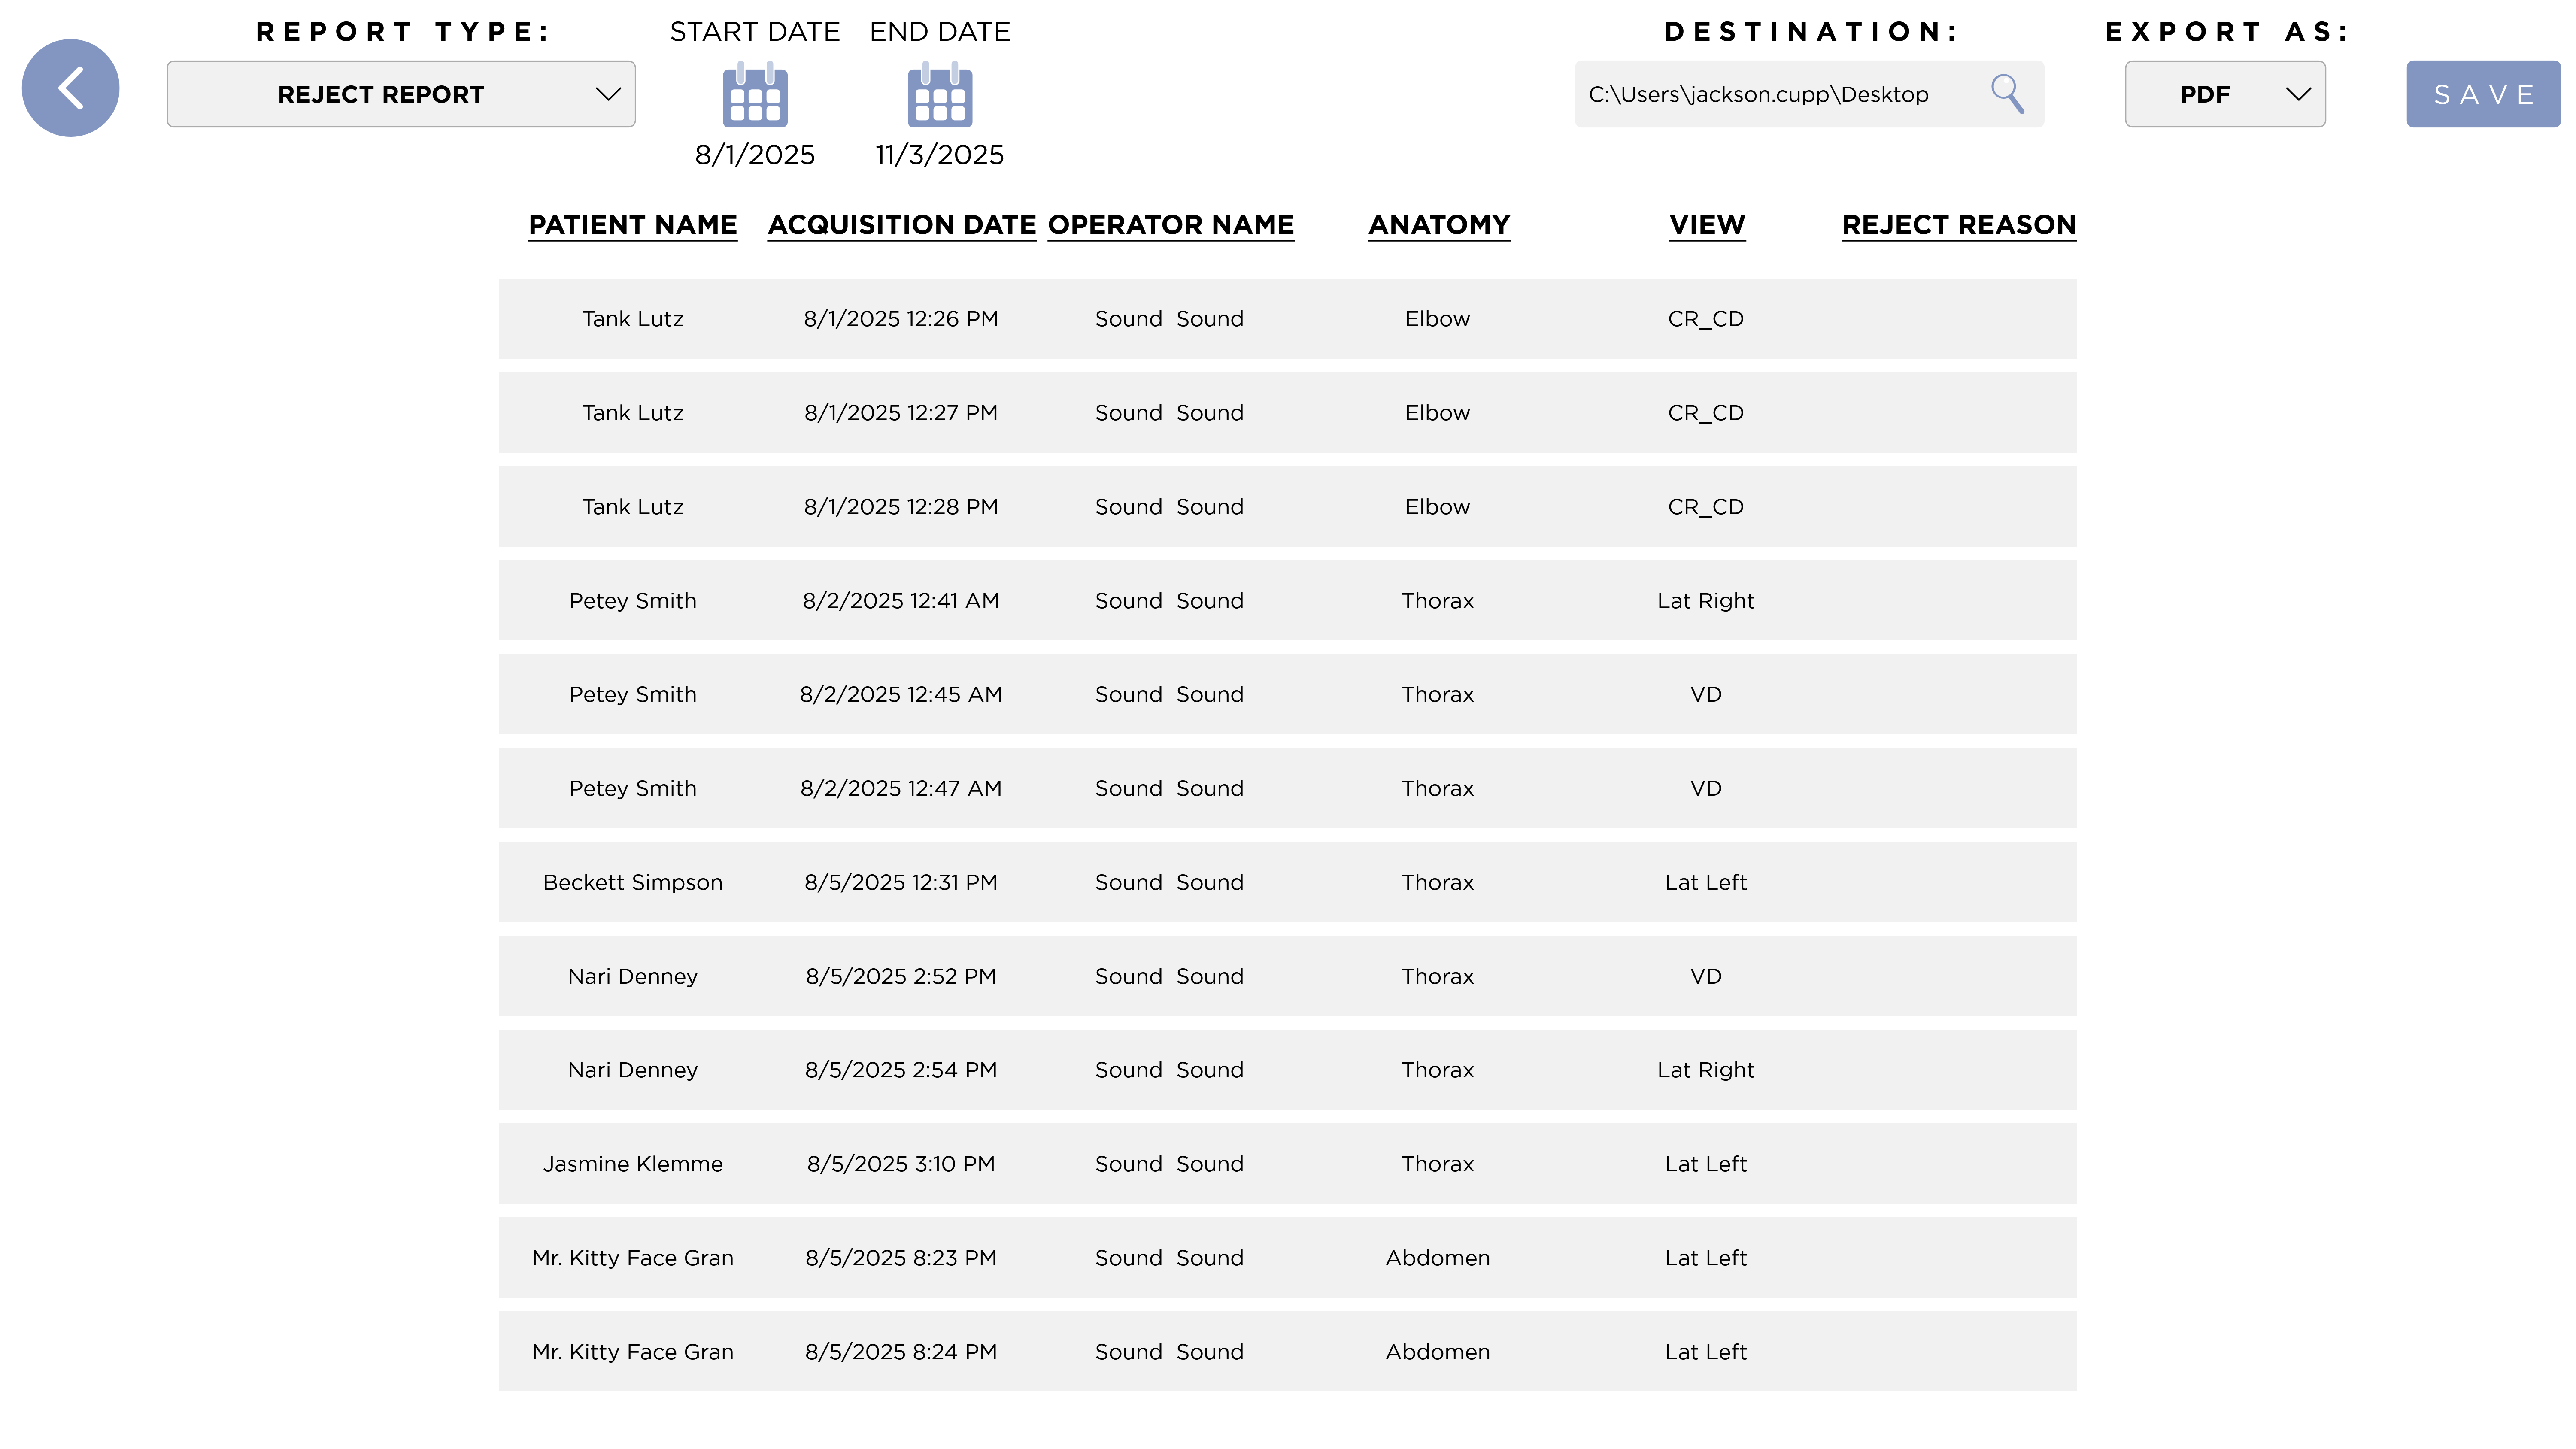Expand the Reject Report type dropdown
This screenshot has width=2576, height=1449.
click(400, 94)
